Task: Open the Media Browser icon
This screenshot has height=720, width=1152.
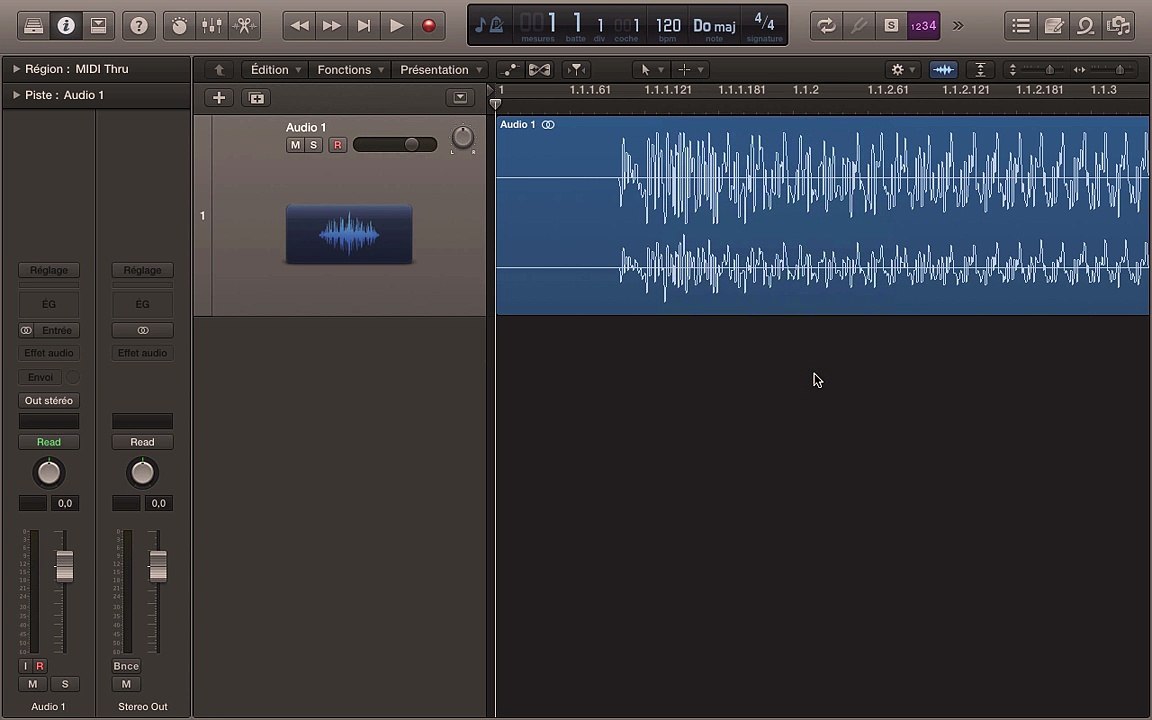Action: (1118, 26)
